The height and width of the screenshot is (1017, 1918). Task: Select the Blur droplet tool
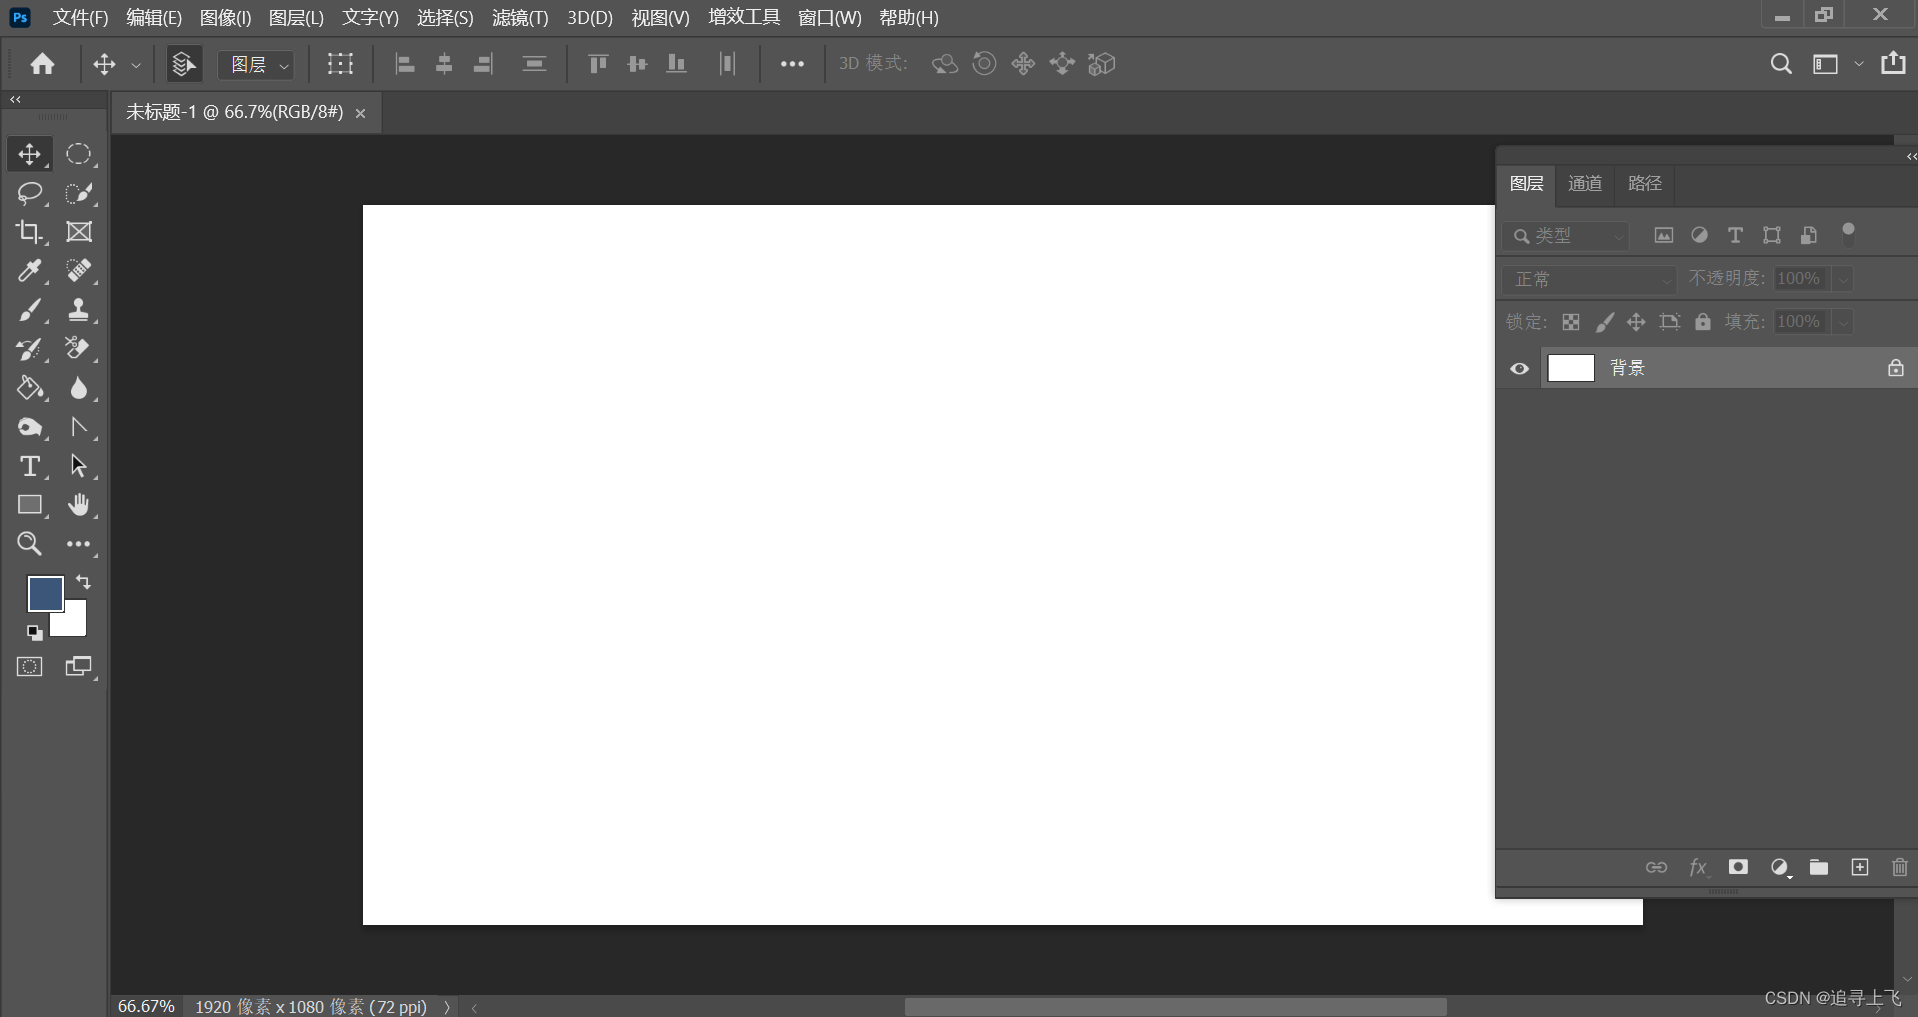click(79, 388)
